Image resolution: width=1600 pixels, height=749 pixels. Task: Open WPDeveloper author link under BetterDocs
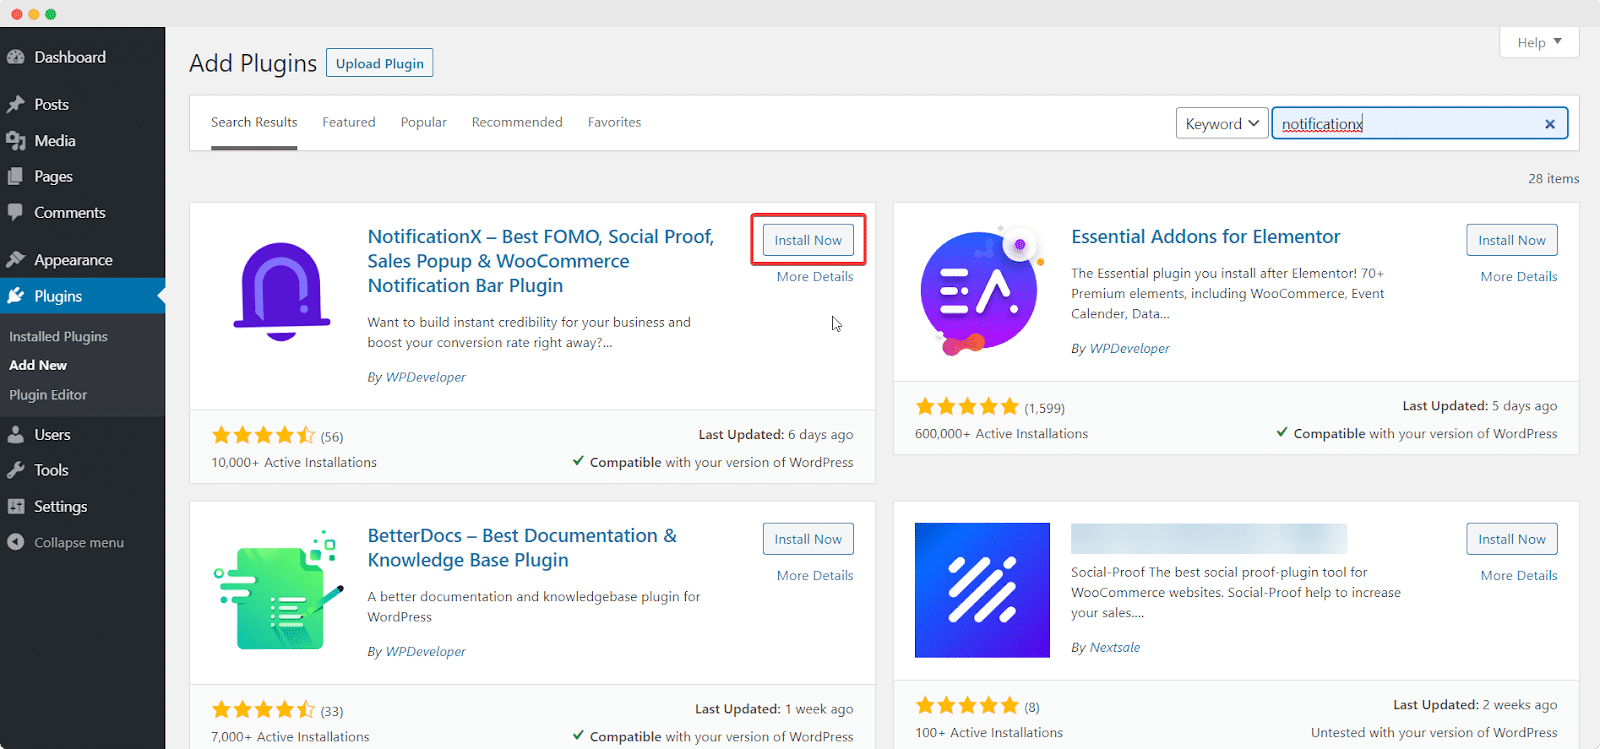426,651
